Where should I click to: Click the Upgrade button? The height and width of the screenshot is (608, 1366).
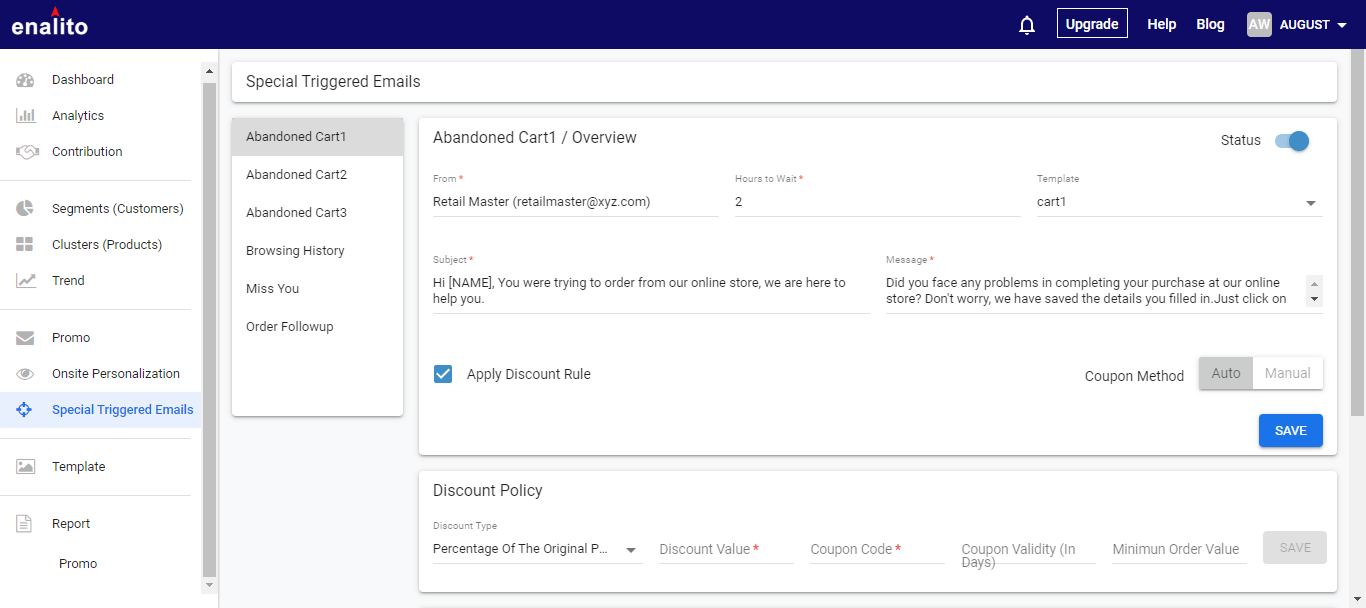tap(1092, 24)
